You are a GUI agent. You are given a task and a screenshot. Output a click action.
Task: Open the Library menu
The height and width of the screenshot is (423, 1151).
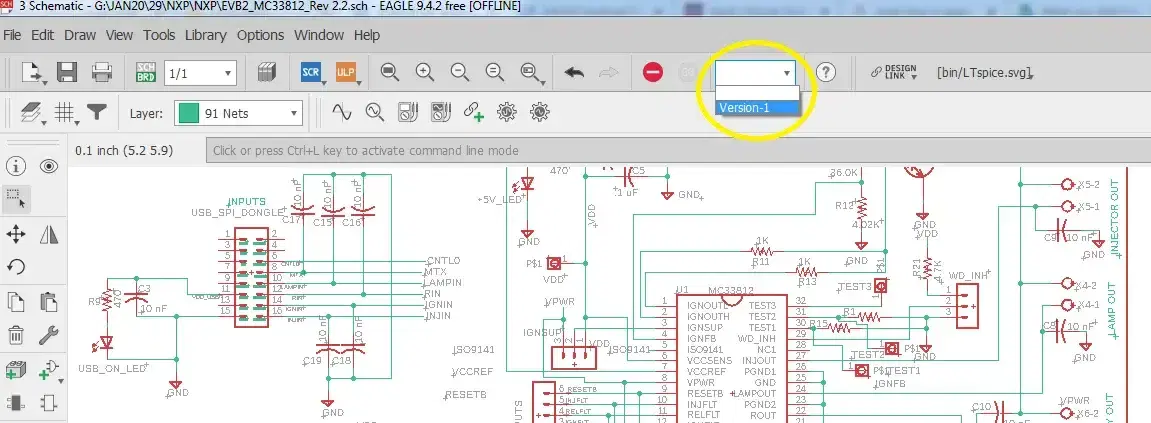[x=205, y=35]
